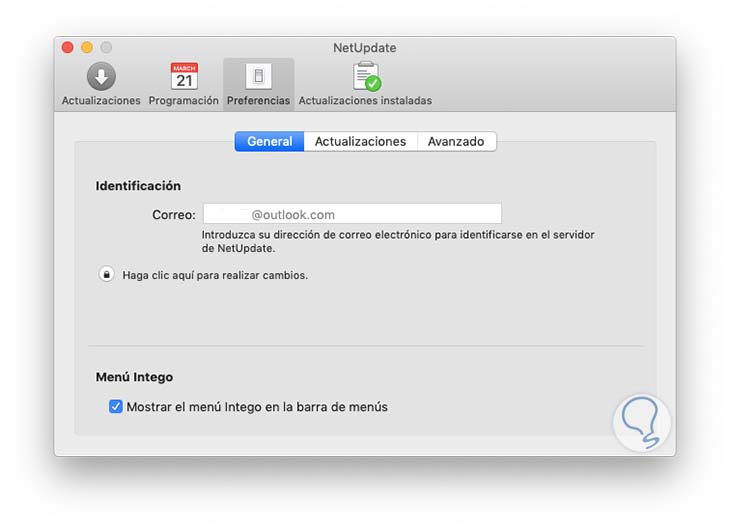Select the Preferencias toolbar icon
This screenshot has height=528, width=730.
pos(258,76)
